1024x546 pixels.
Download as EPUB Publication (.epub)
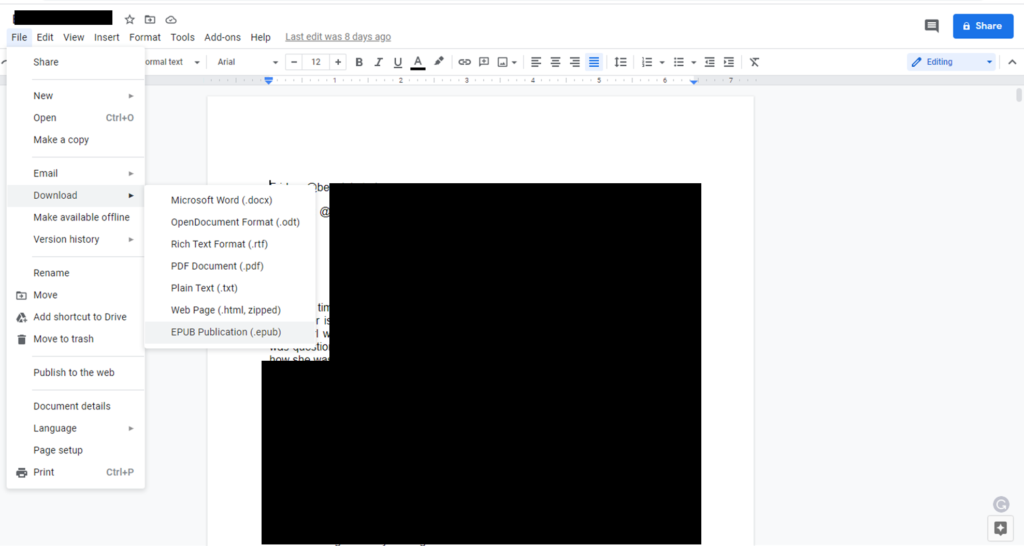pos(230,332)
